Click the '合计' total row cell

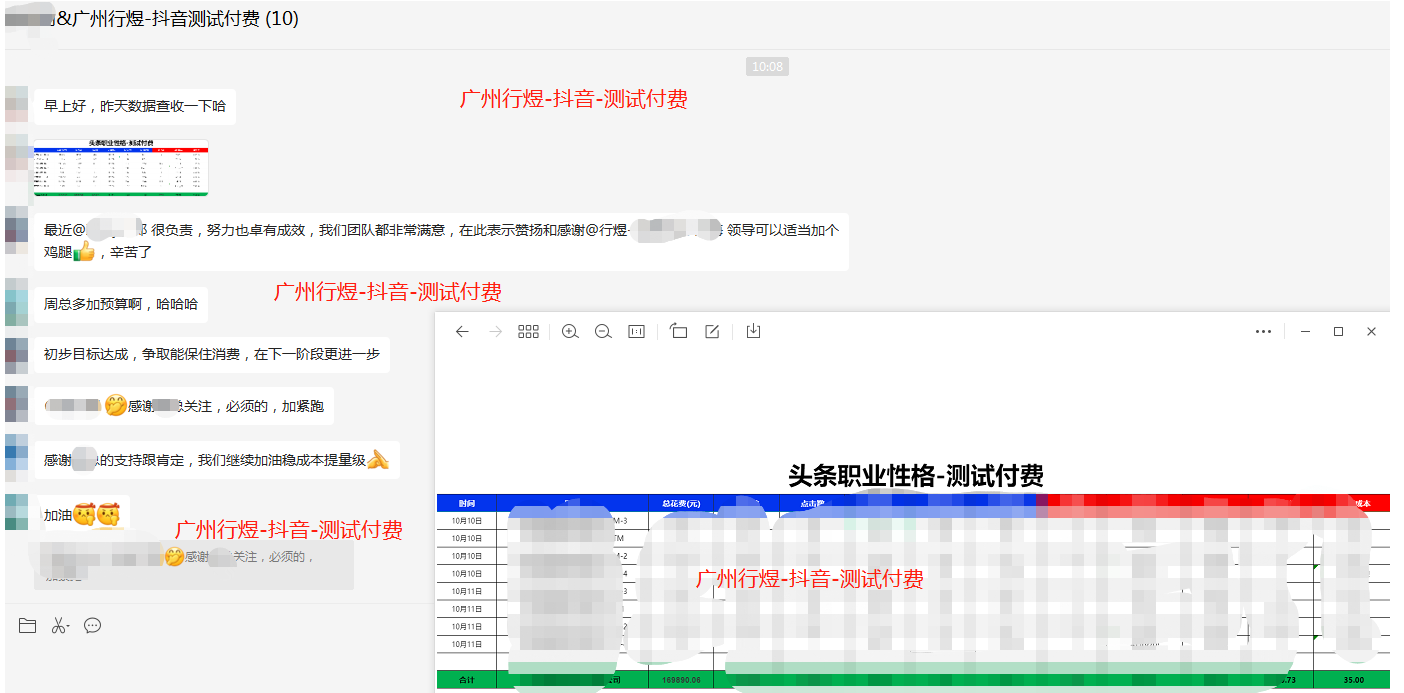[x=467, y=680]
